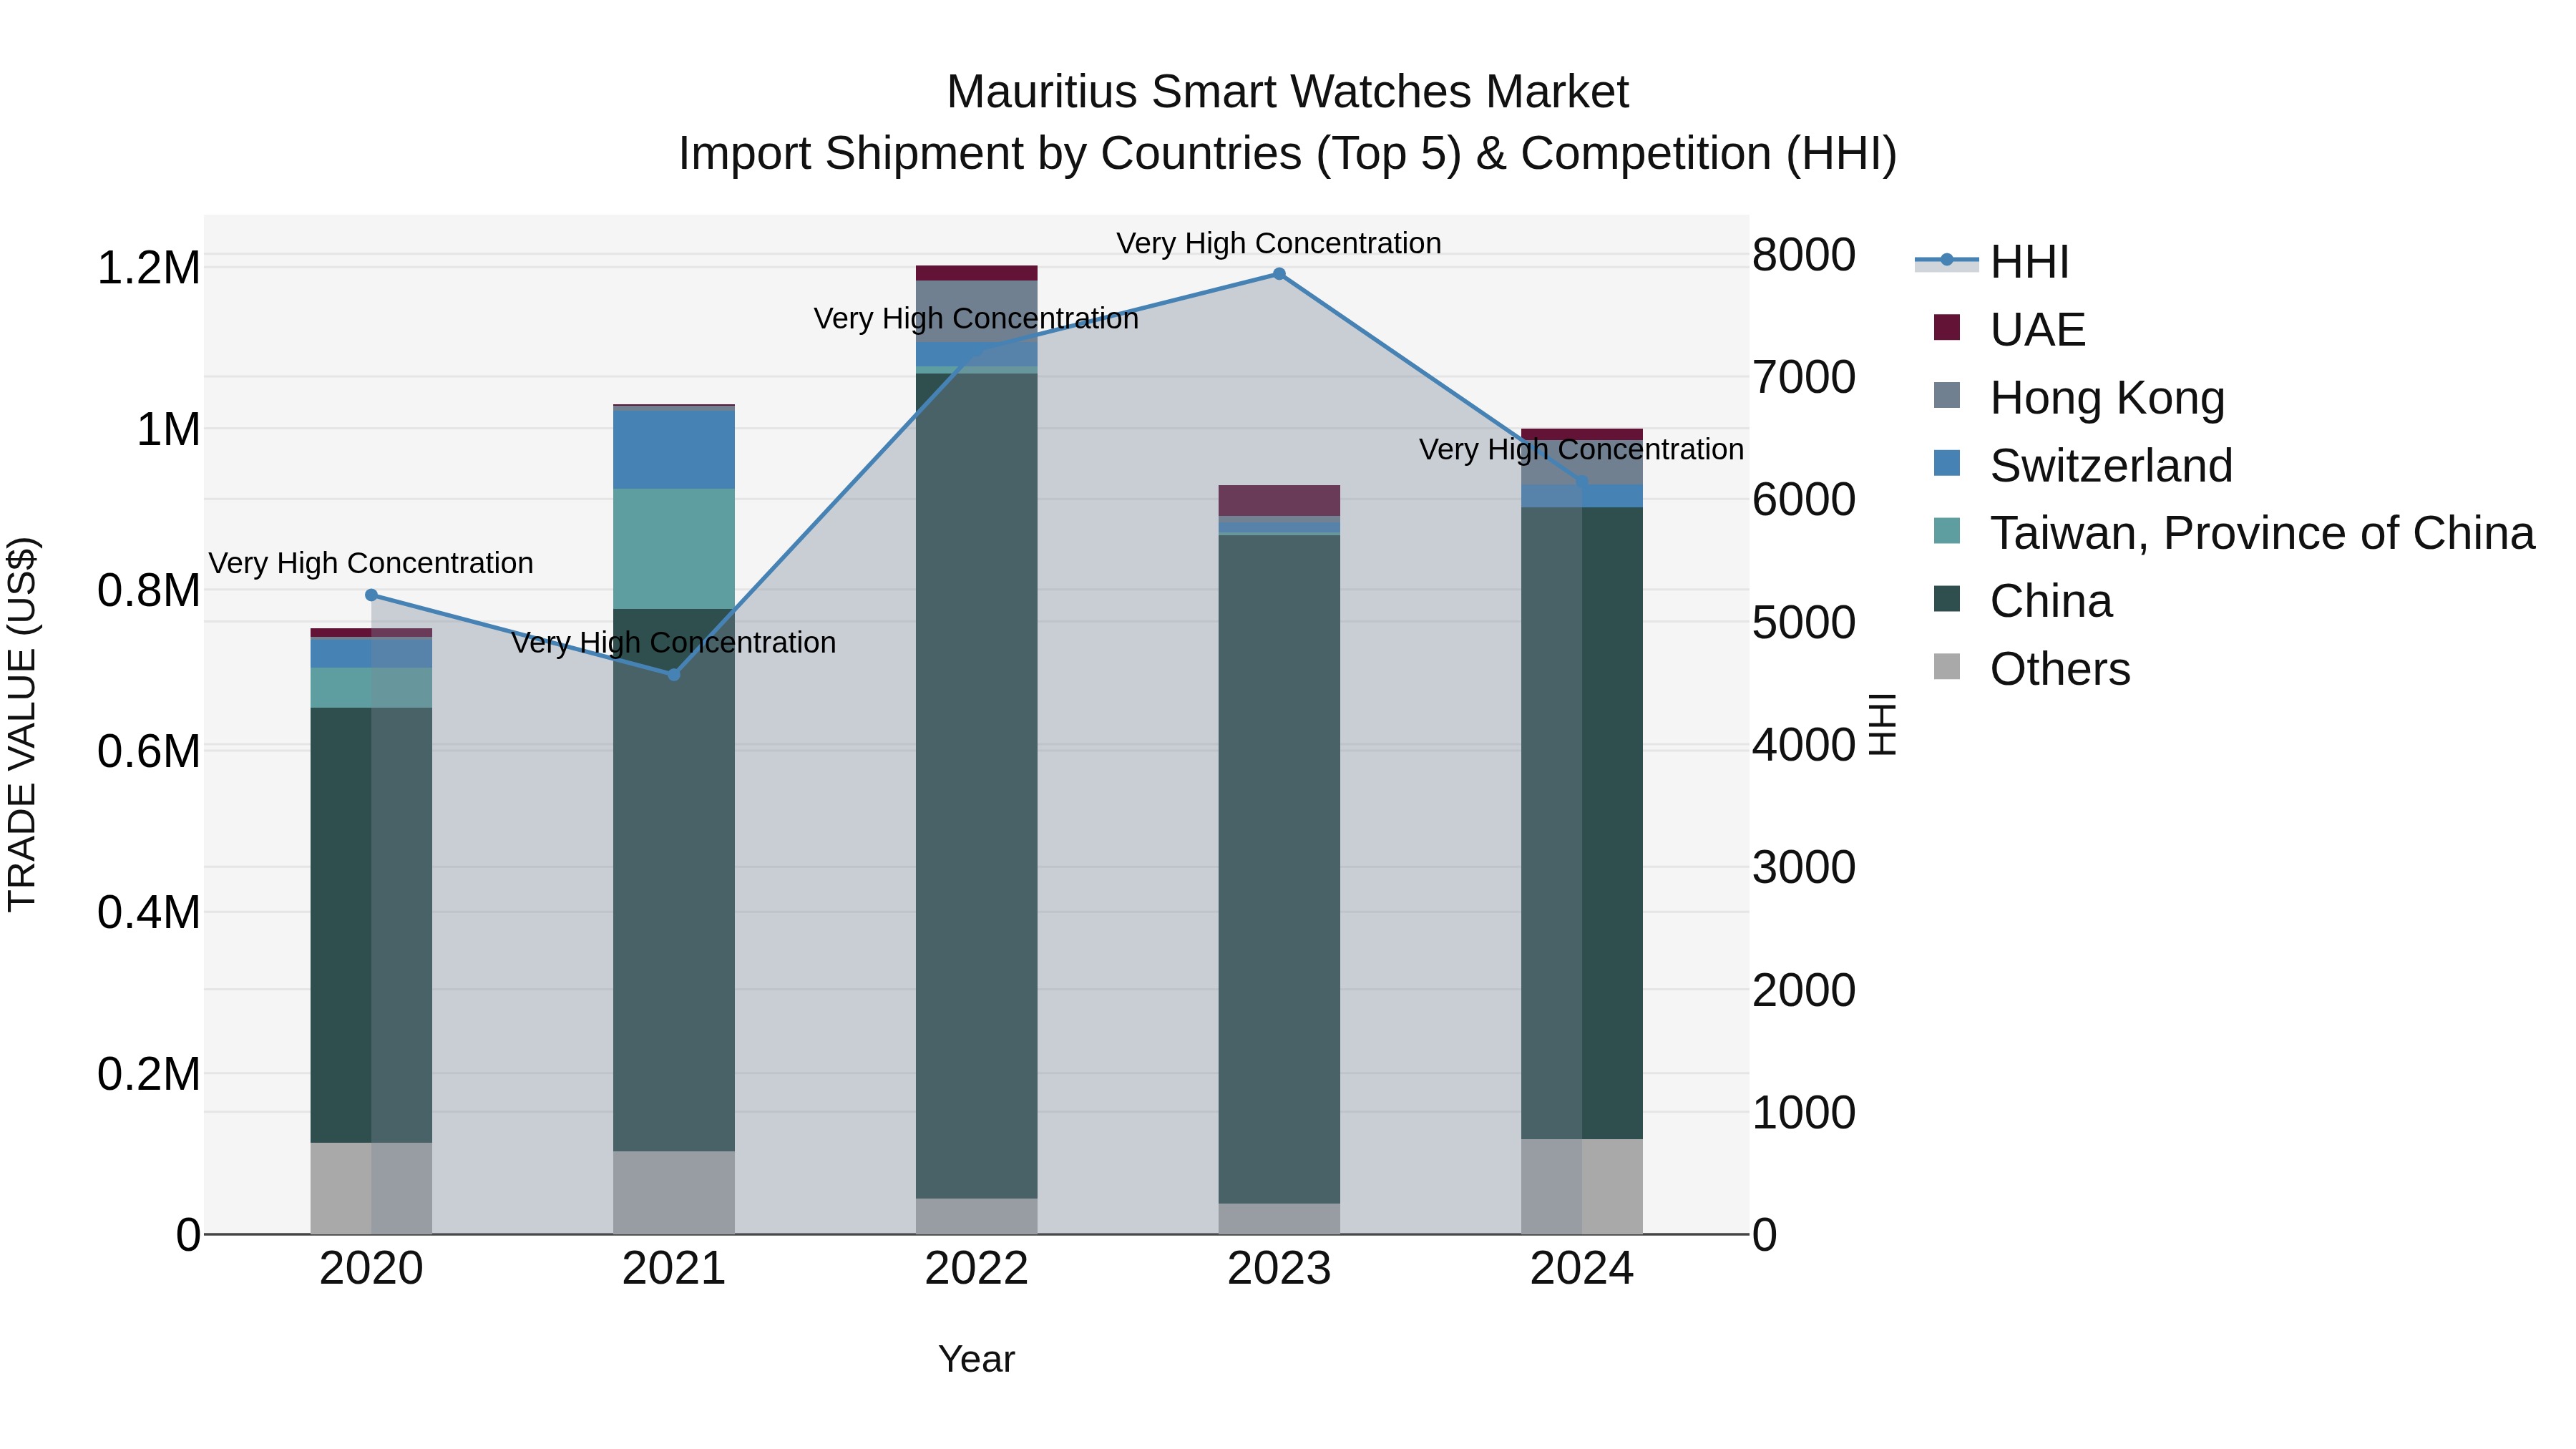Toggle the Others legend entry
This screenshot has width=2576, height=1449.
pyautogui.click(x=2032, y=669)
